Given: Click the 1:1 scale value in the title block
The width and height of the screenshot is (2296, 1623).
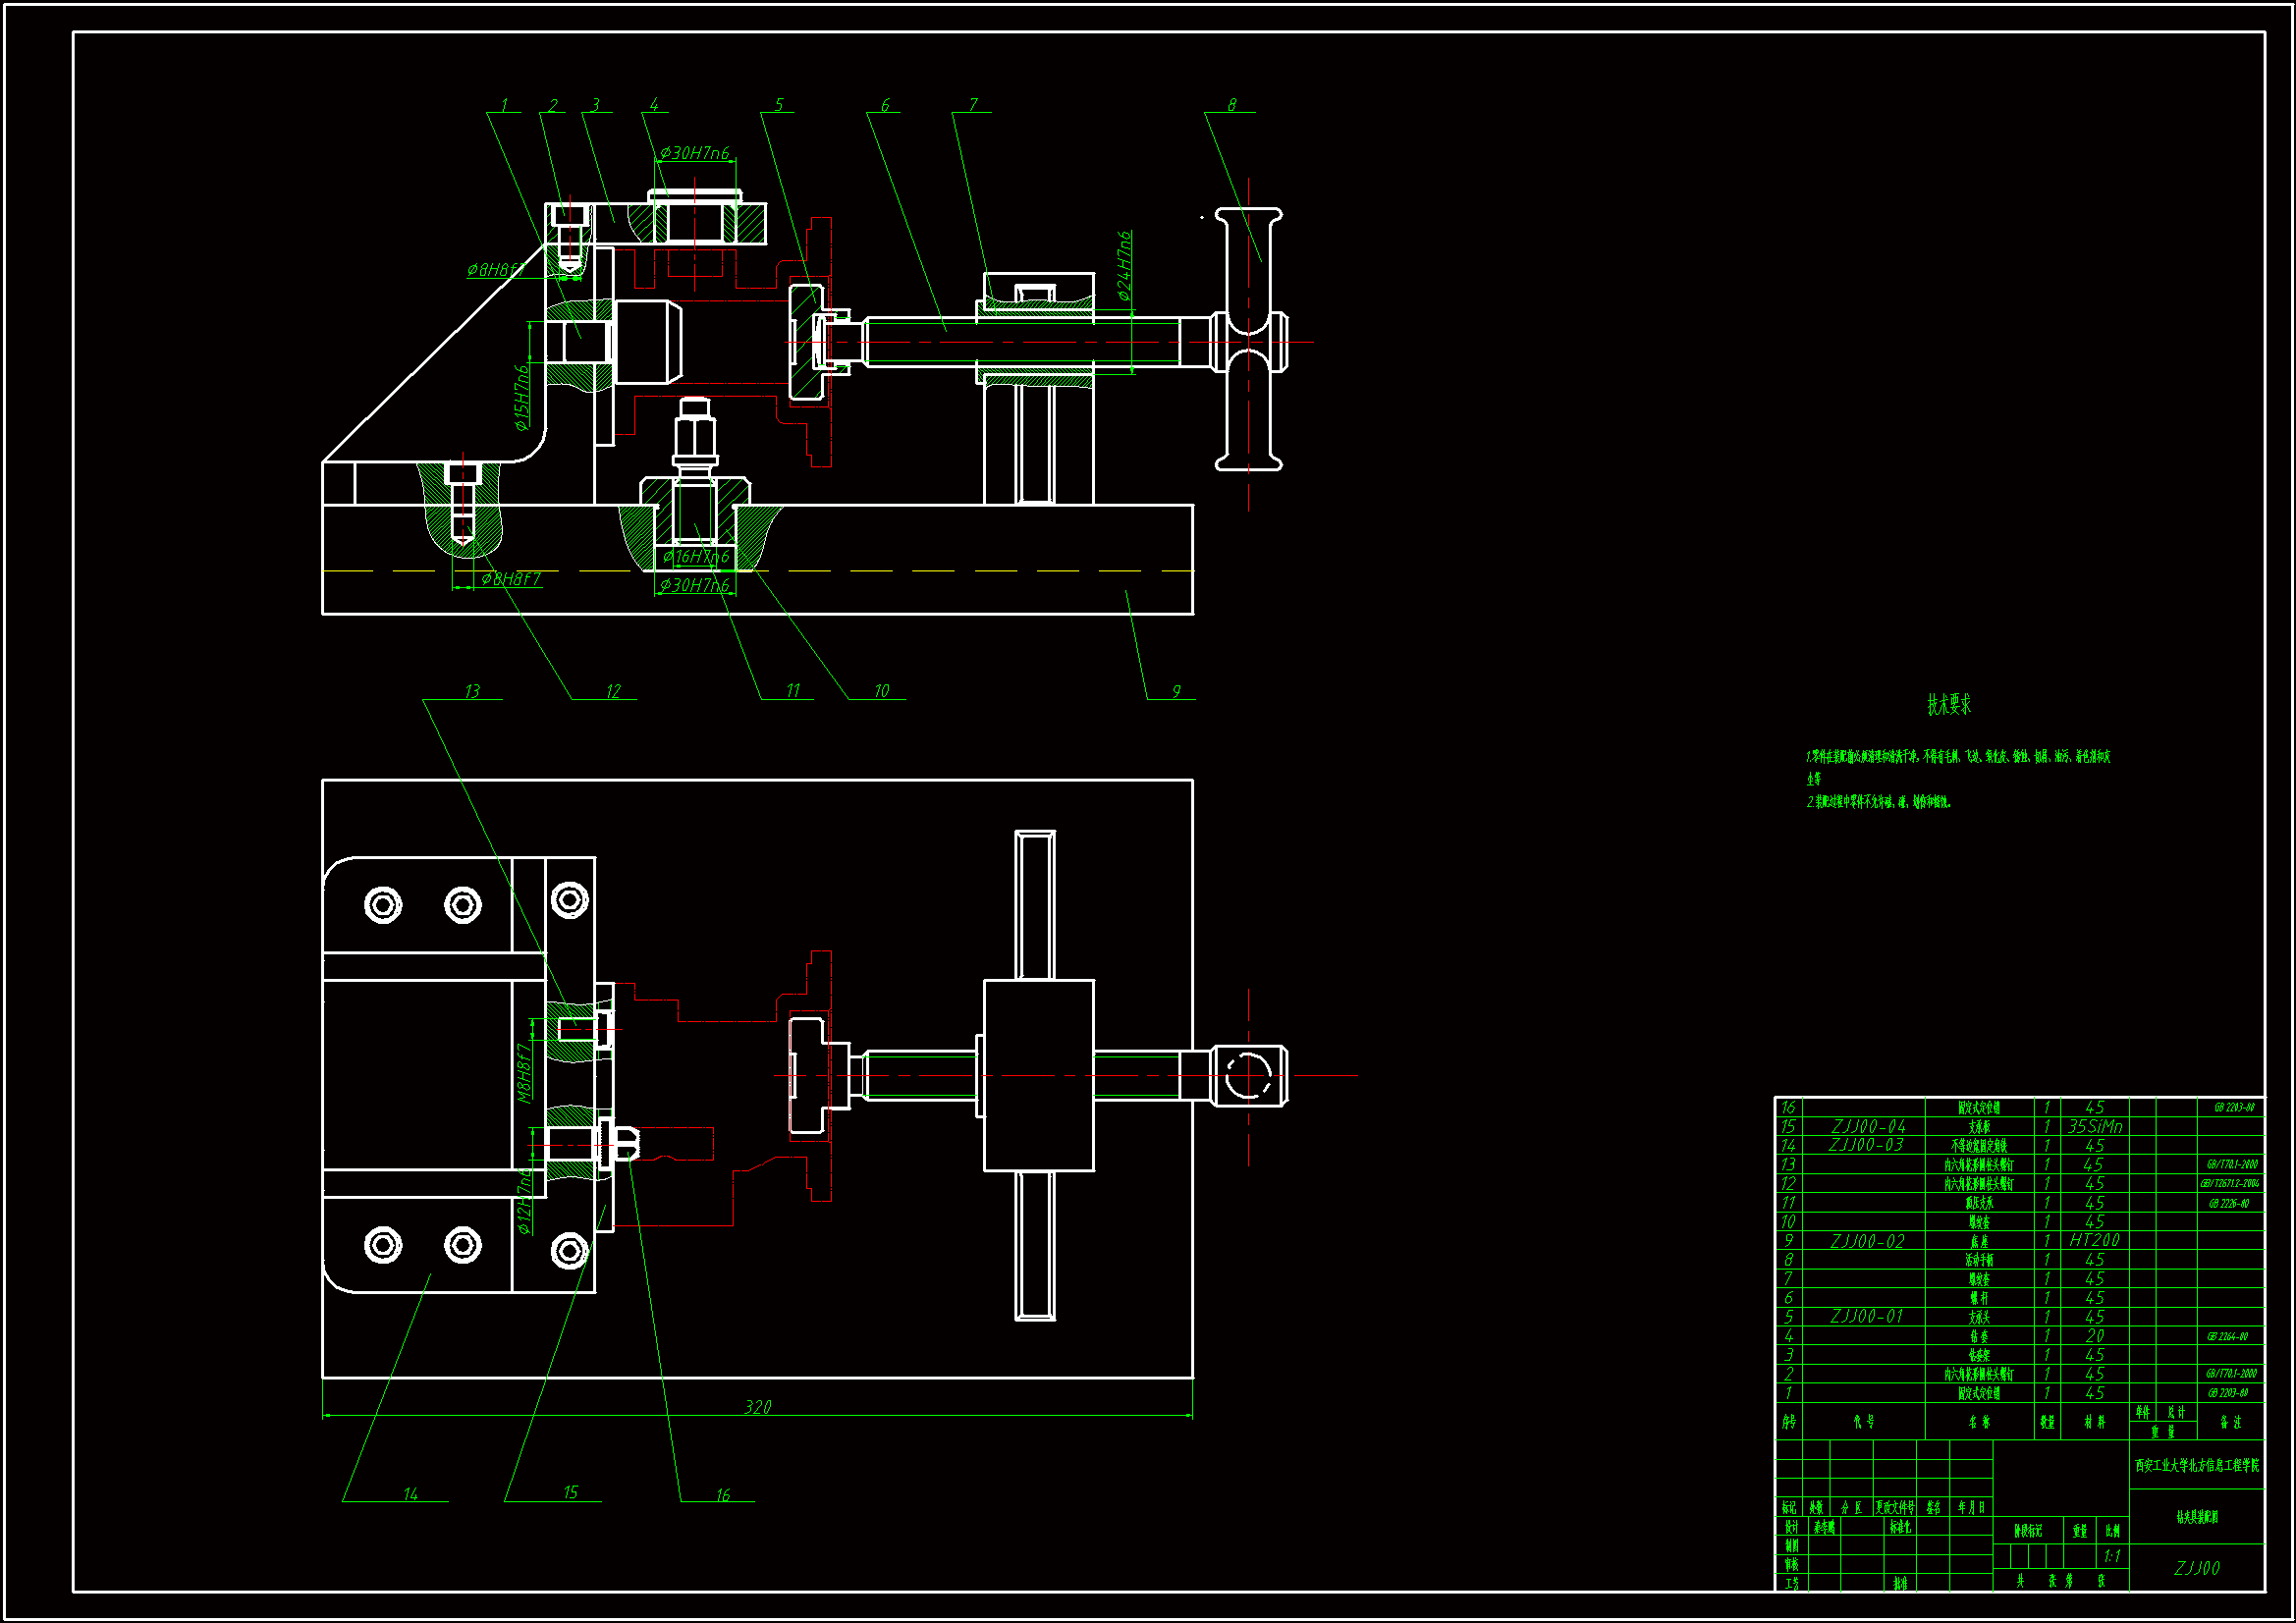Looking at the screenshot, I should [x=2111, y=1556].
